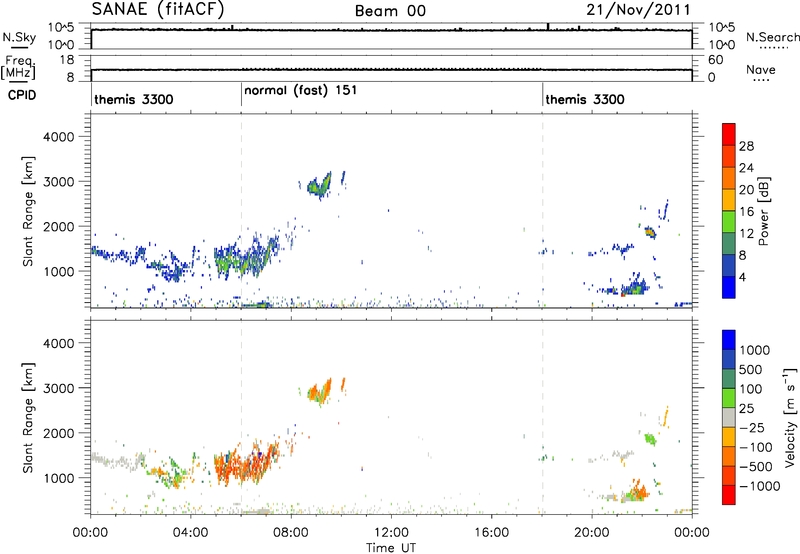
Task: Click the -25 value on velocity colorbar
Action: click(752, 428)
